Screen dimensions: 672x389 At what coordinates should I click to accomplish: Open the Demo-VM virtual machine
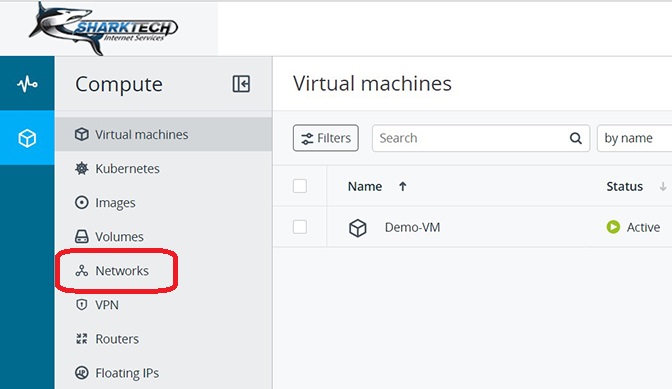(412, 227)
